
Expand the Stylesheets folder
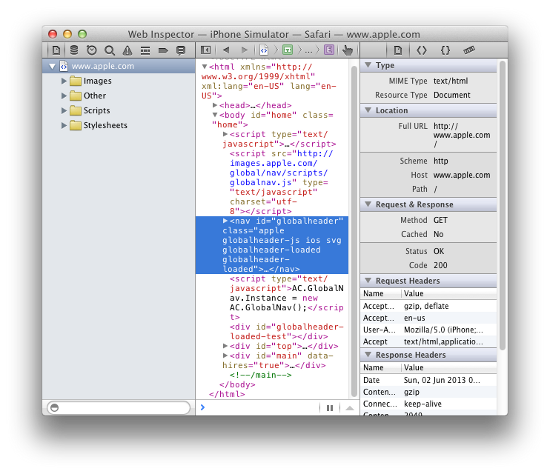pyautogui.click(x=63, y=125)
